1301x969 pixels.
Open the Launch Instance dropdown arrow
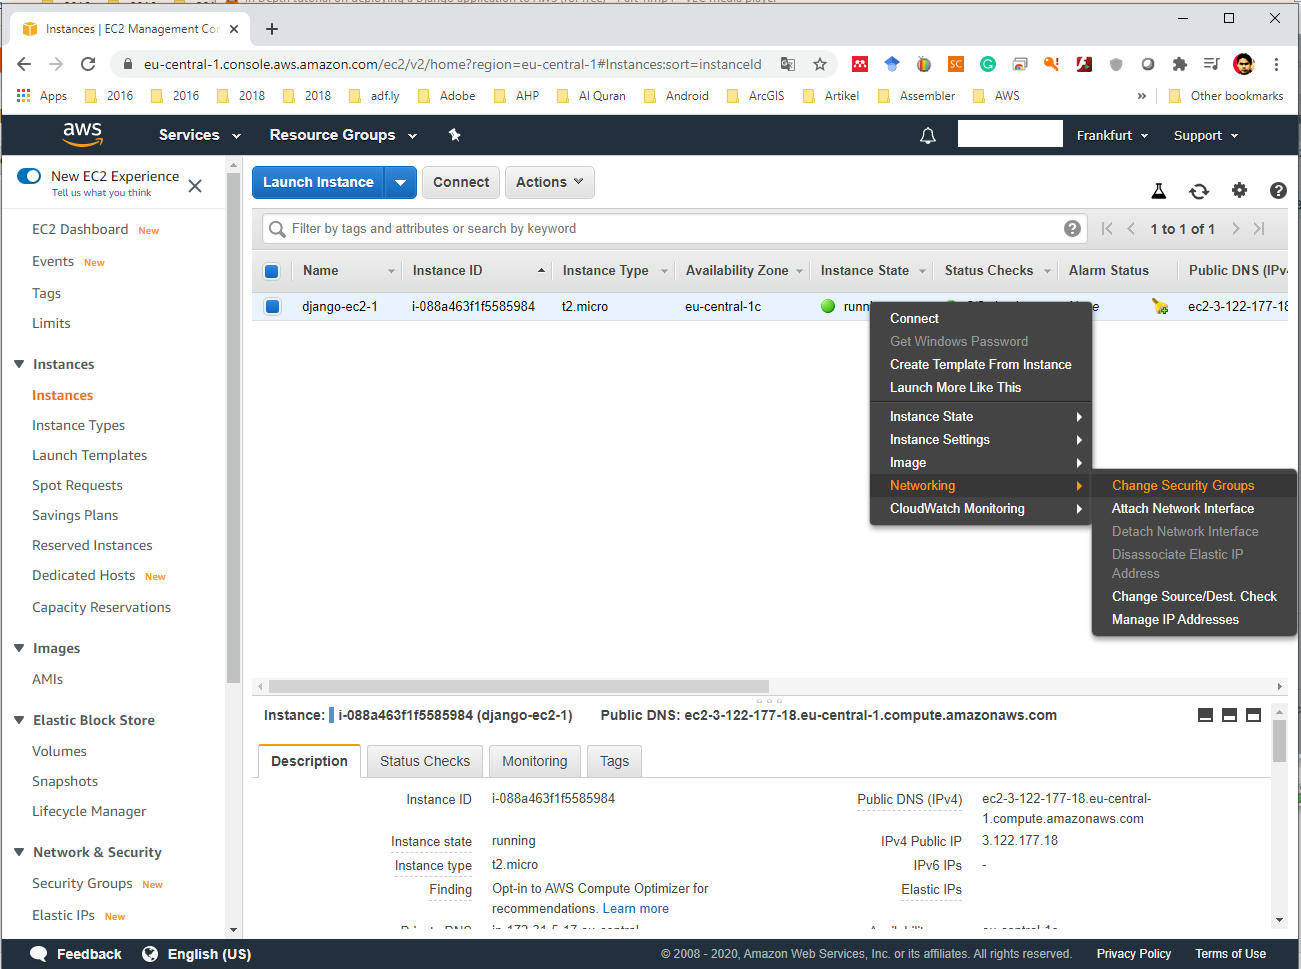[x=400, y=182]
